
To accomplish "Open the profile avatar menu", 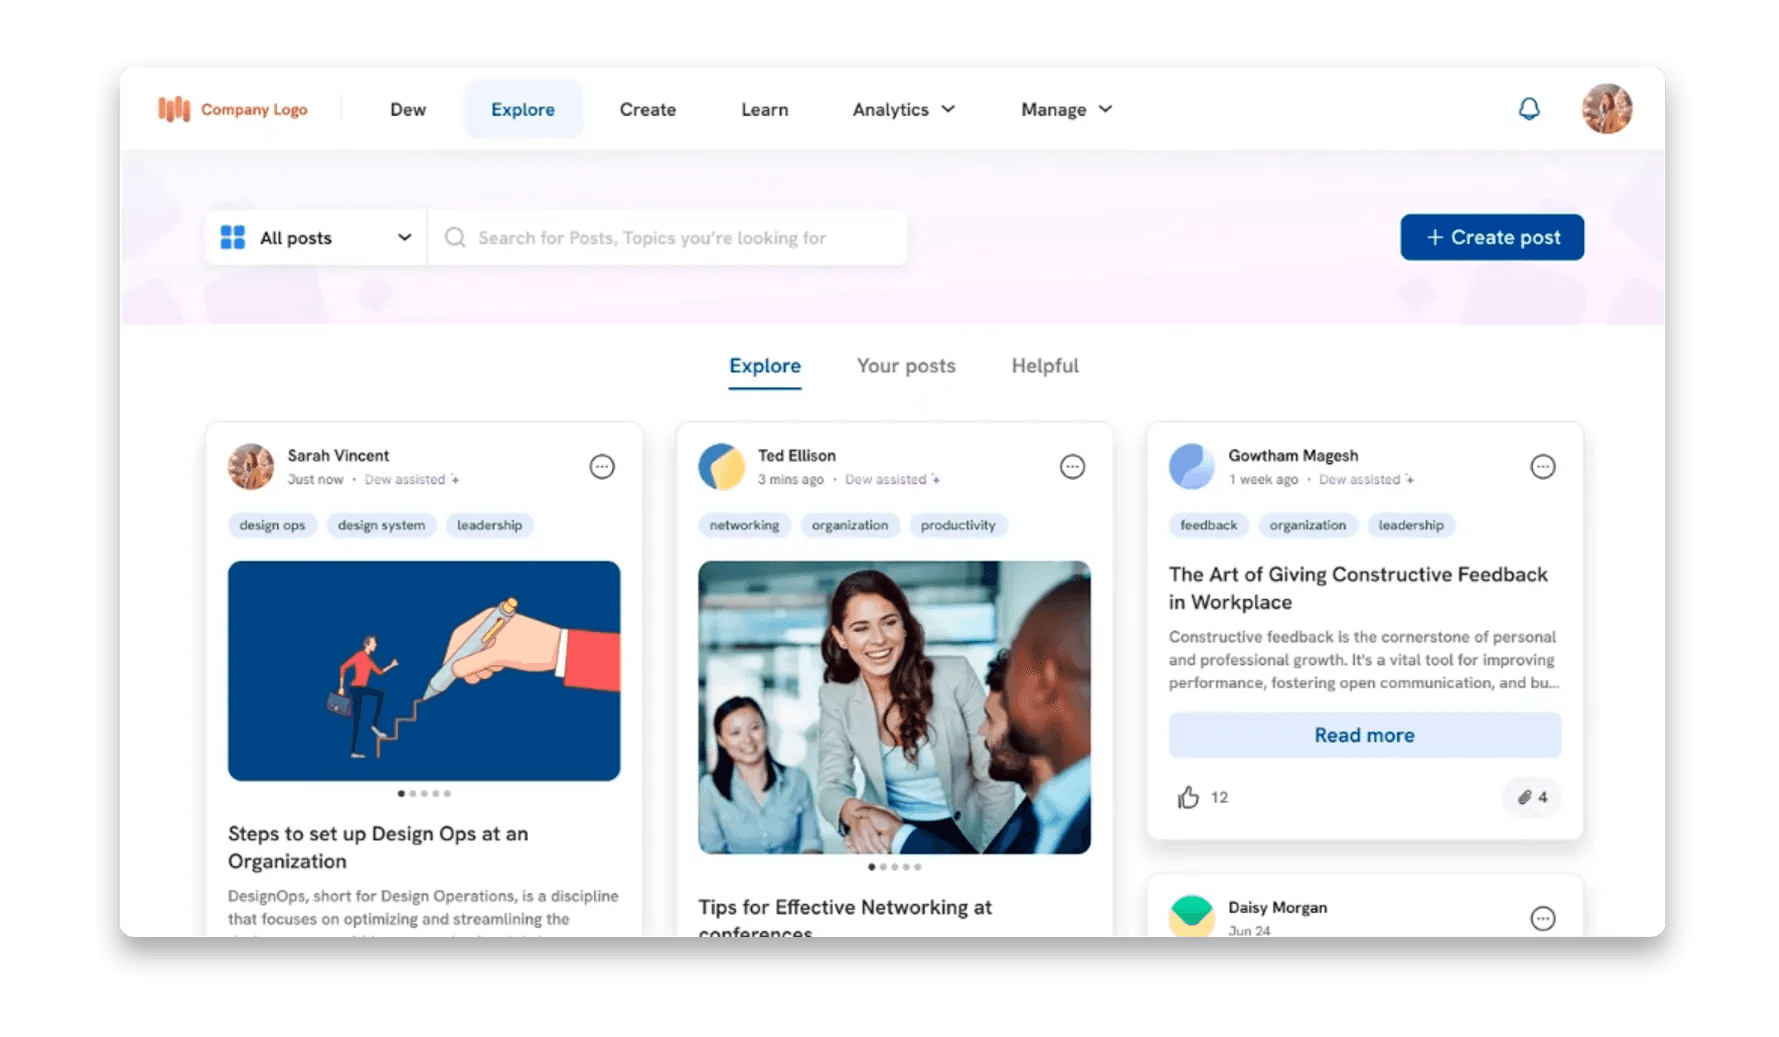I will pos(1606,109).
